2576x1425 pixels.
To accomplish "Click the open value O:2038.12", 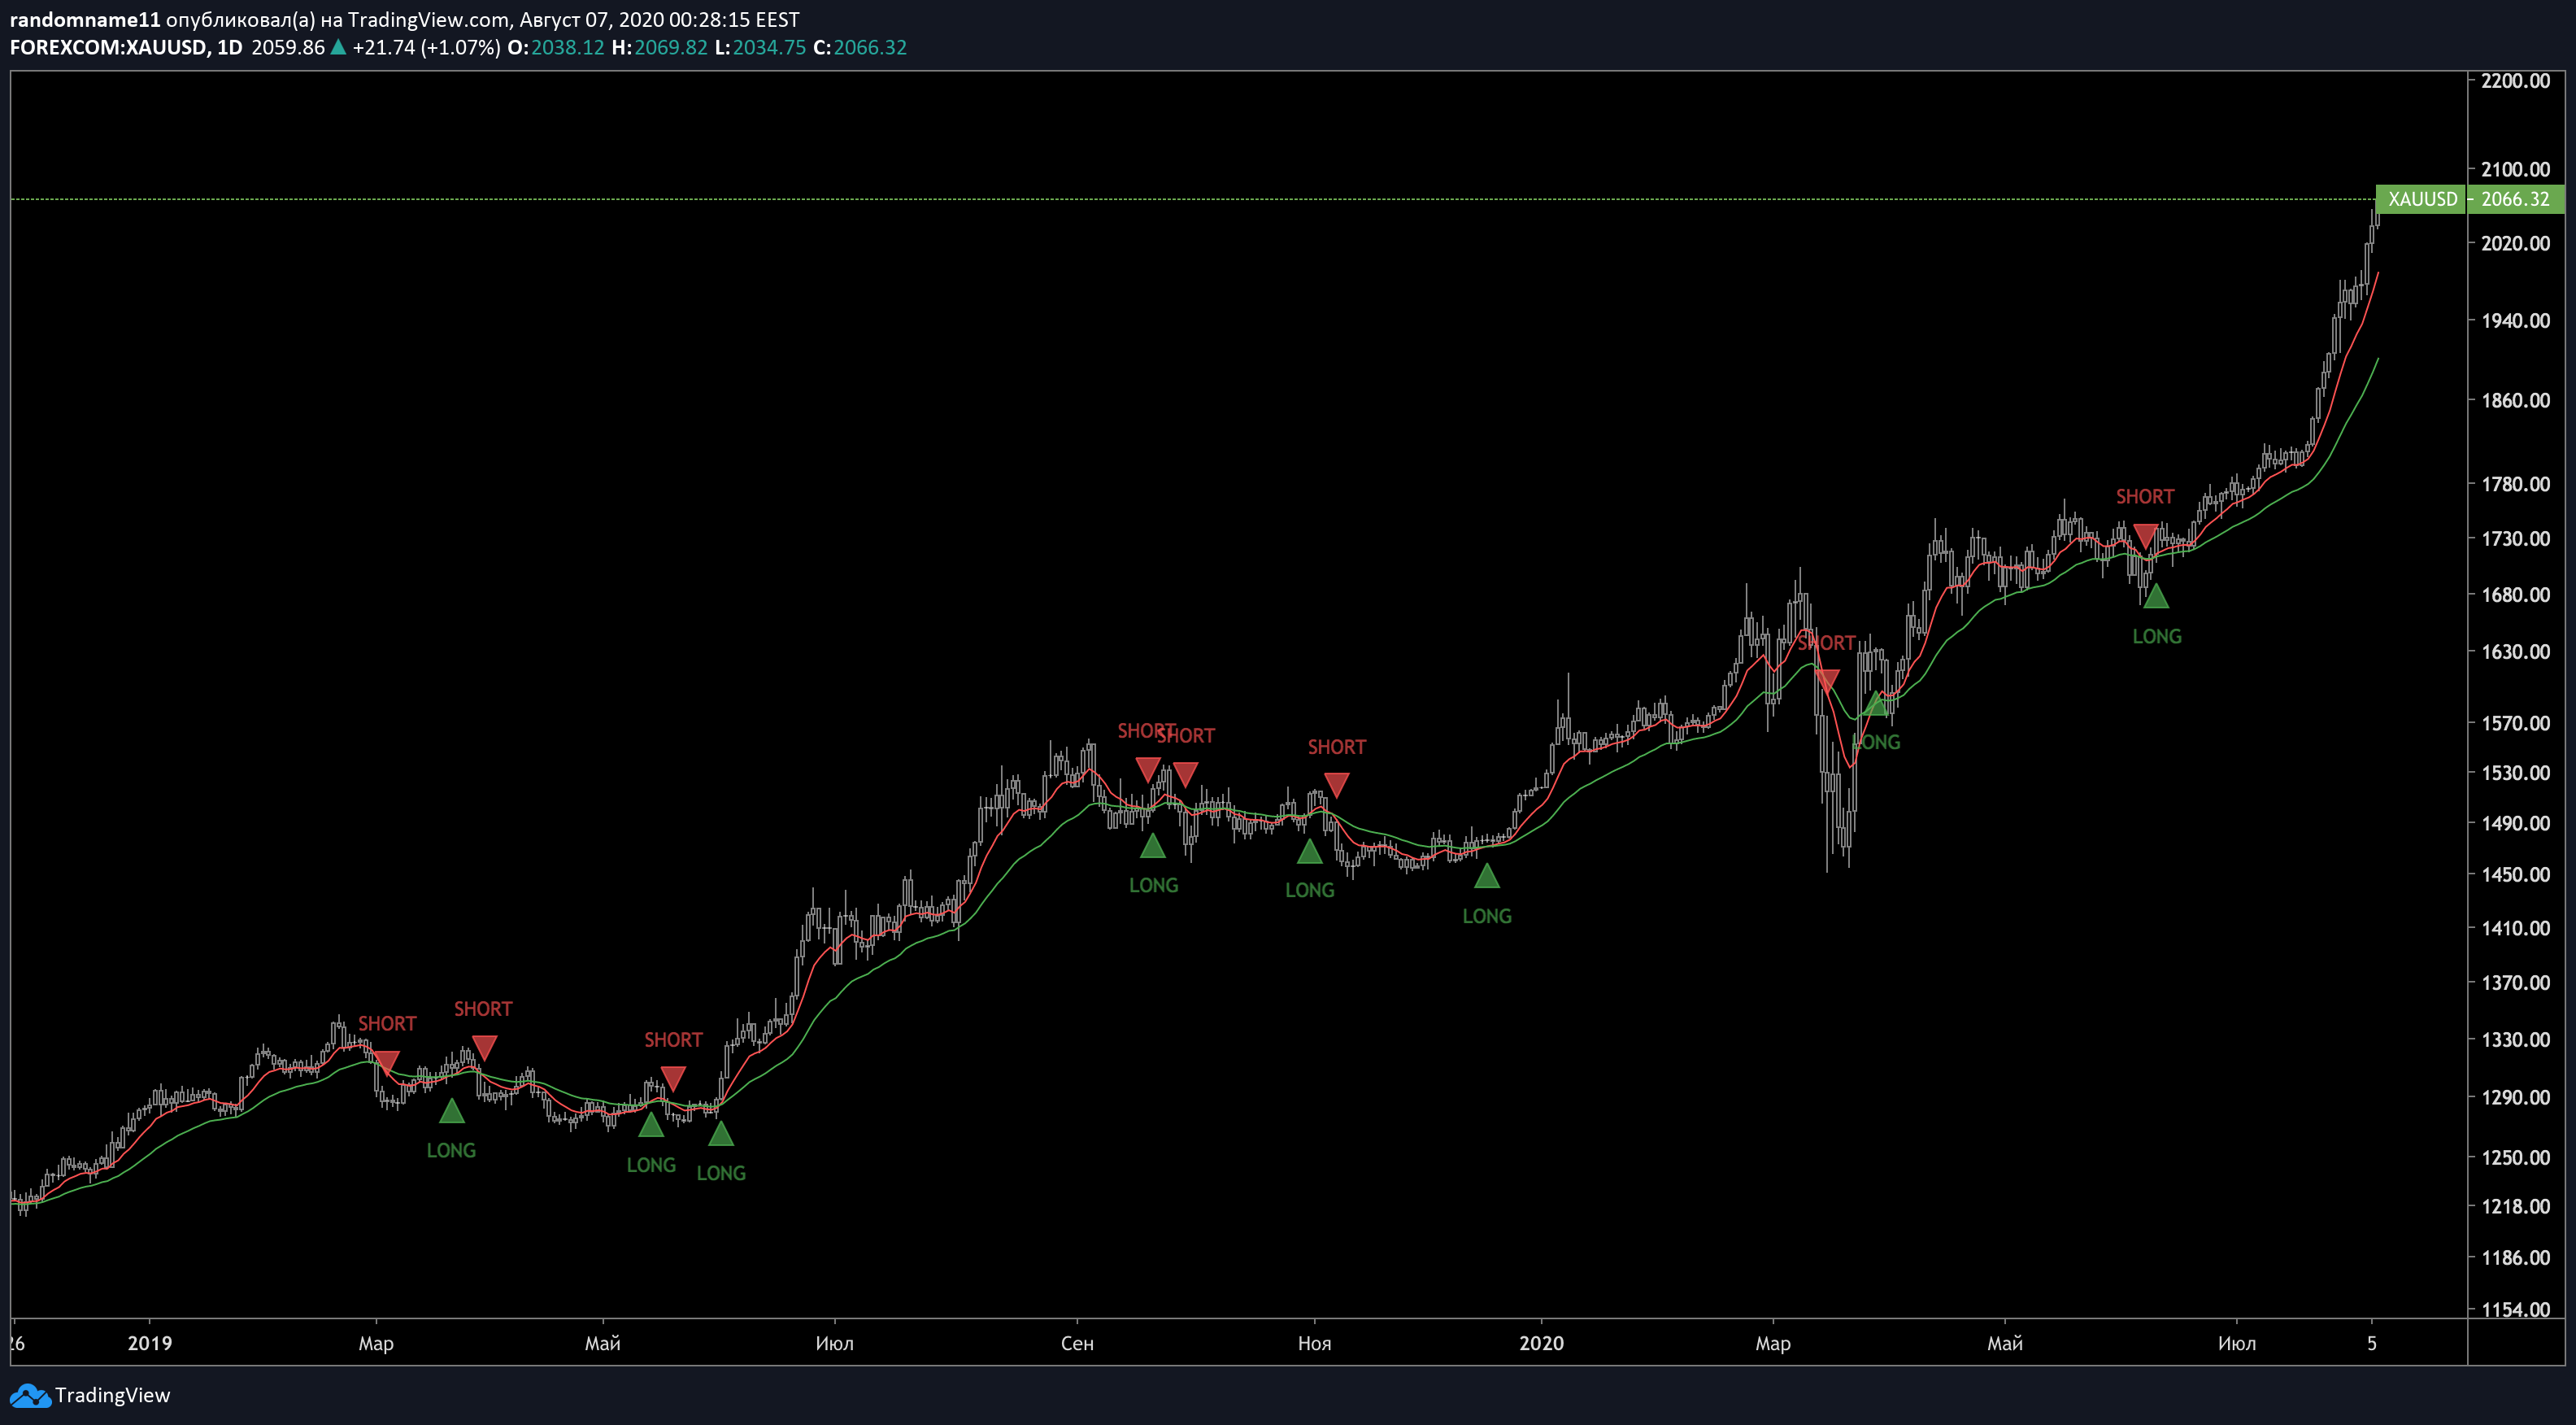I will [x=556, y=47].
